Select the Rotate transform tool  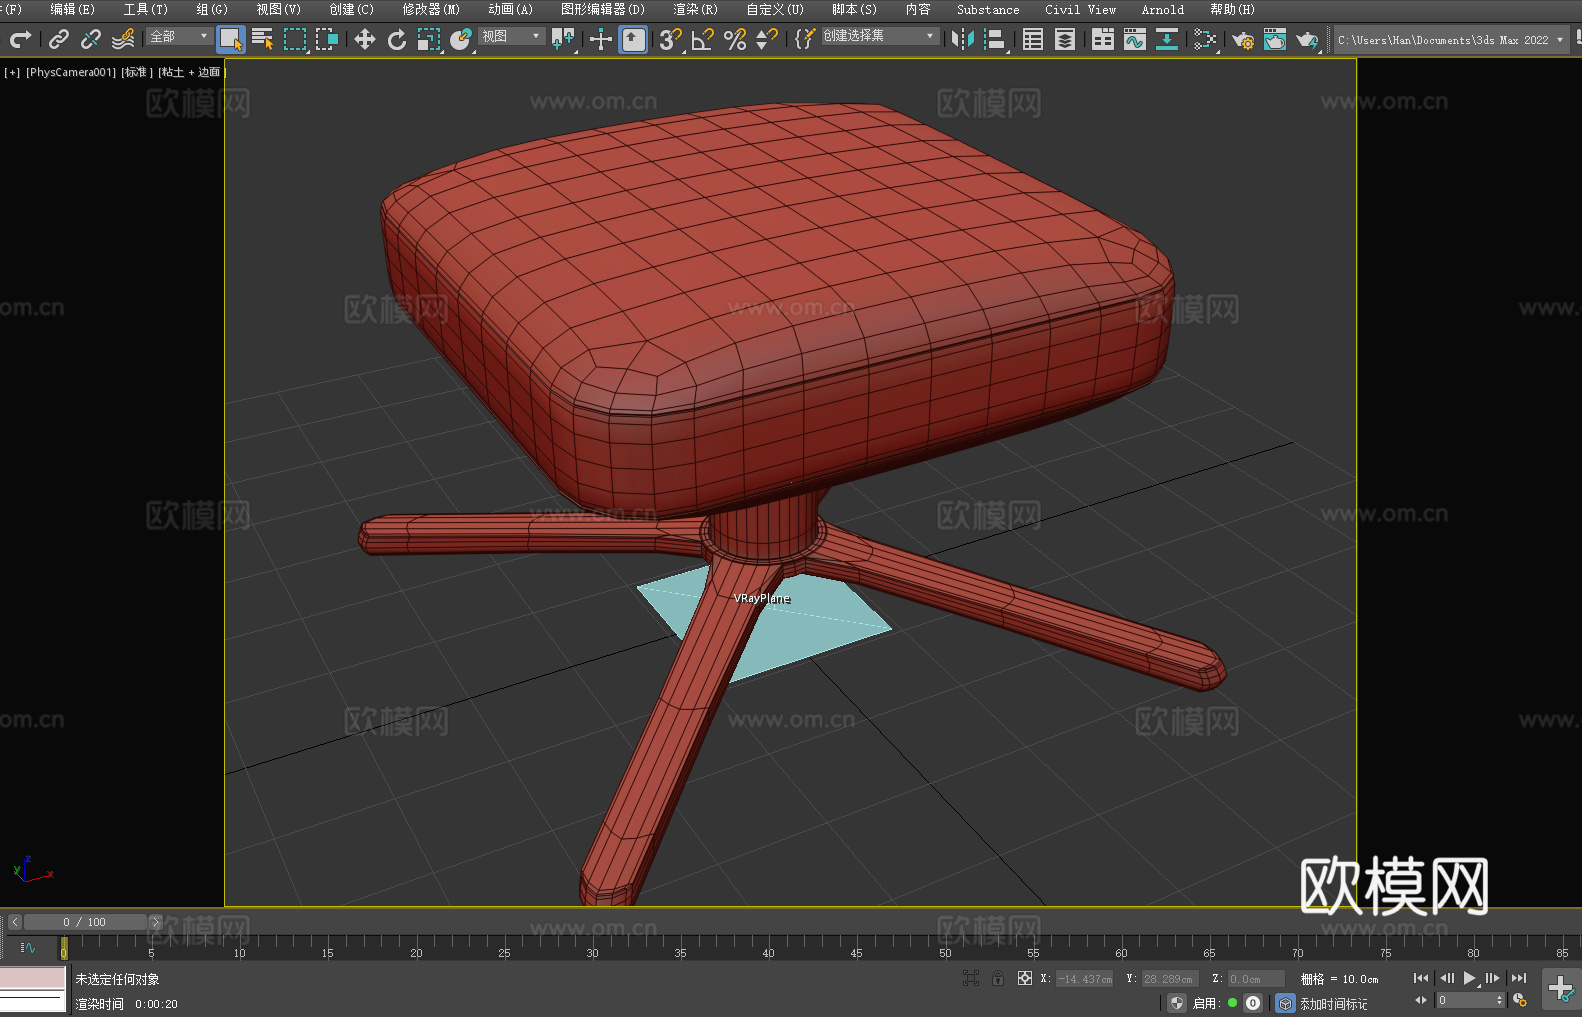coord(397,39)
